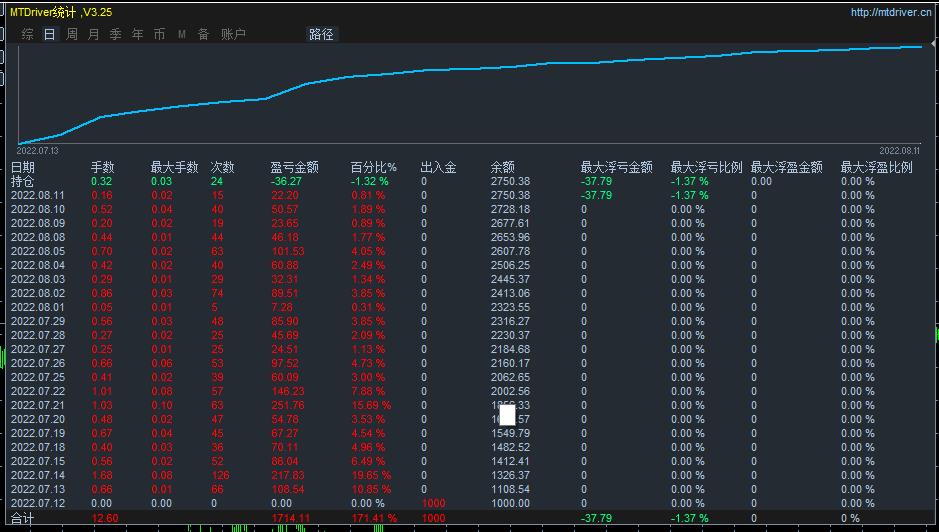The width and height of the screenshot is (939, 532).
Task: Select the 2022.07.14 date row
Action: [x=38, y=474]
